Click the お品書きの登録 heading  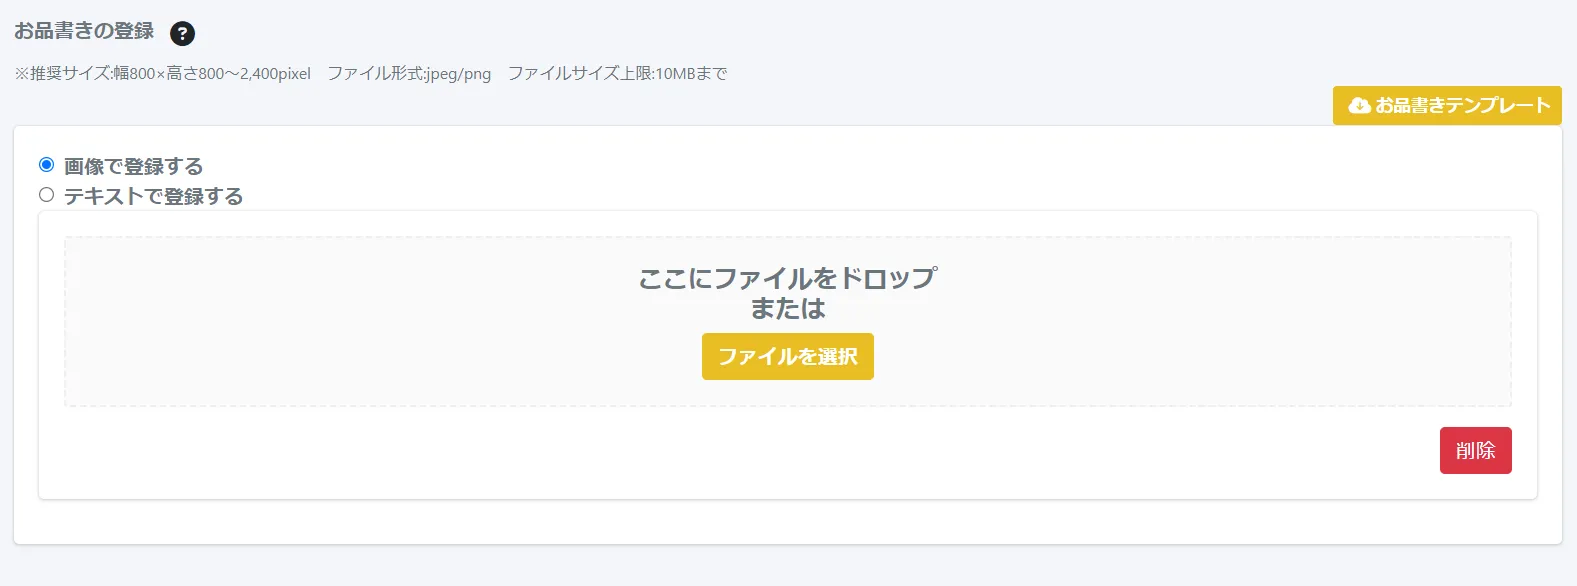84,31
